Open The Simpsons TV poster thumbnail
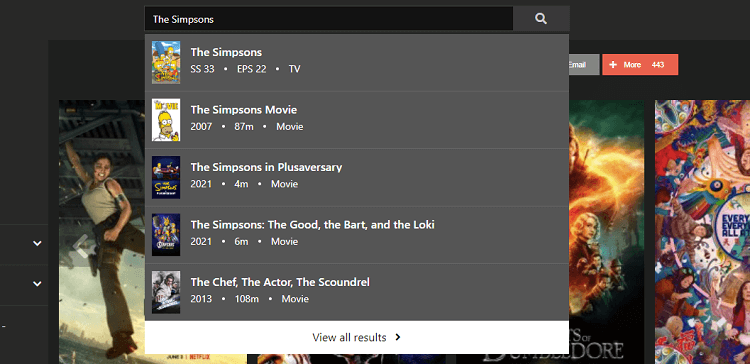Viewport: 750px width, 364px height. point(166,62)
